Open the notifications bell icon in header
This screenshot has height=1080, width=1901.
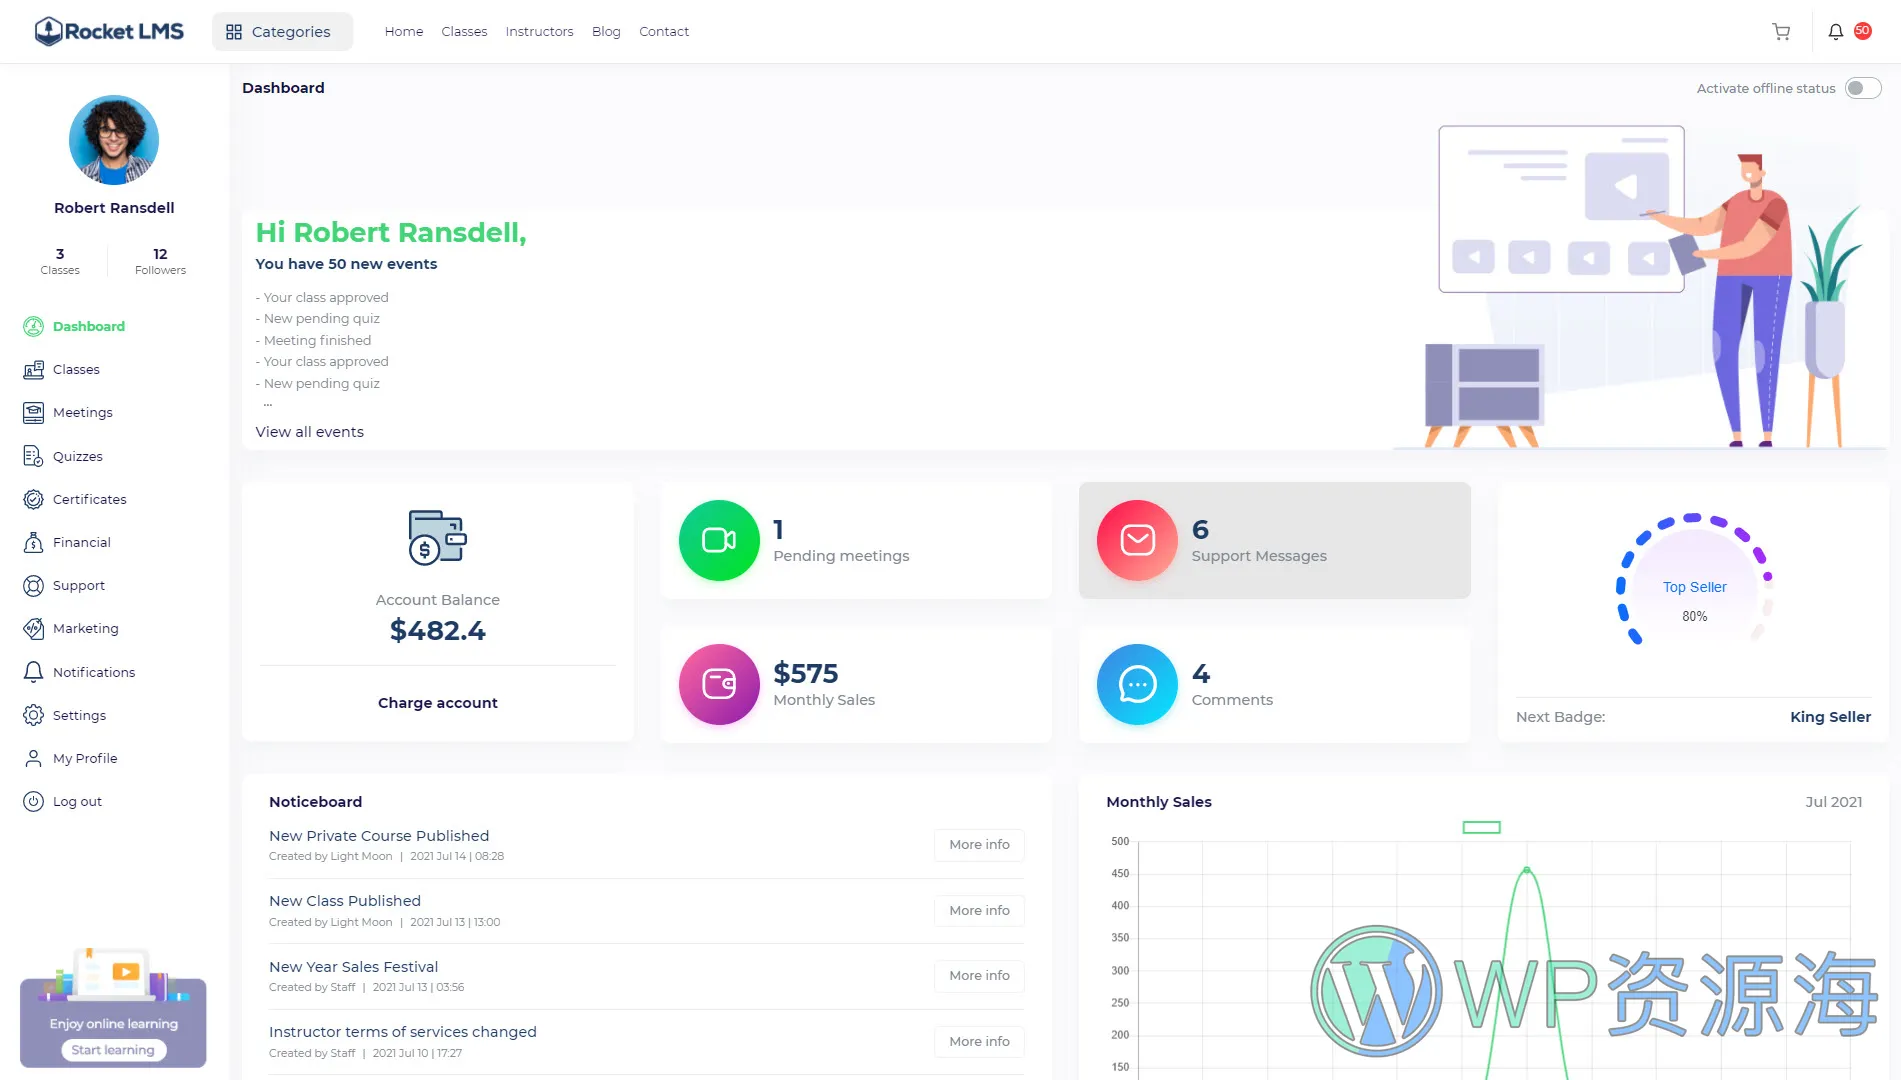[1835, 32]
